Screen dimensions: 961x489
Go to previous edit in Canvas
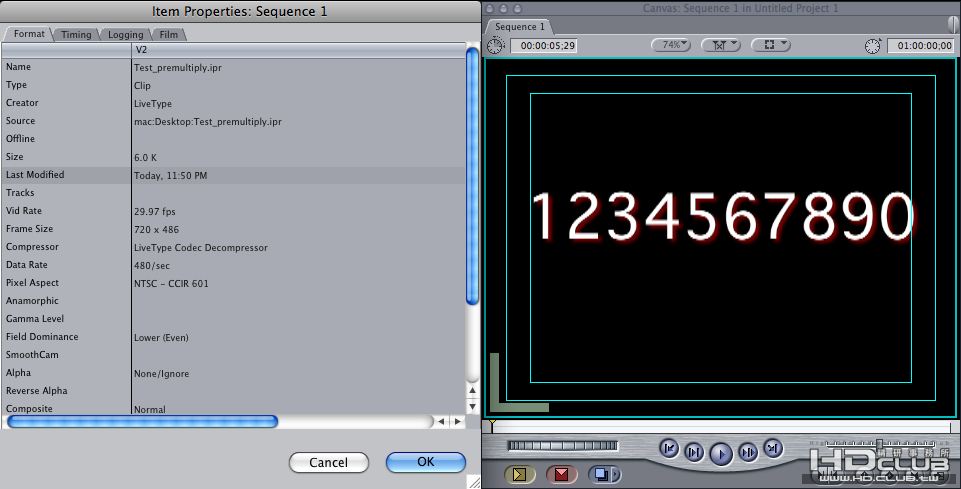[x=669, y=449]
